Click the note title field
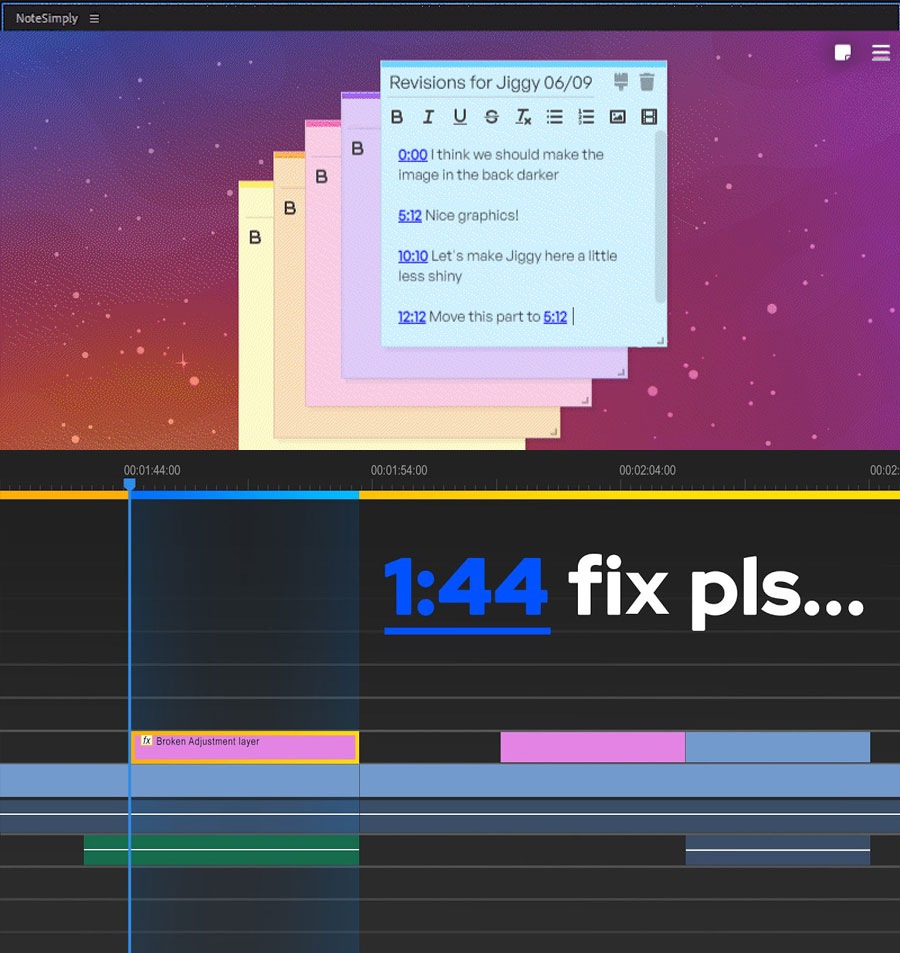The height and width of the screenshot is (953, 900). (490, 83)
